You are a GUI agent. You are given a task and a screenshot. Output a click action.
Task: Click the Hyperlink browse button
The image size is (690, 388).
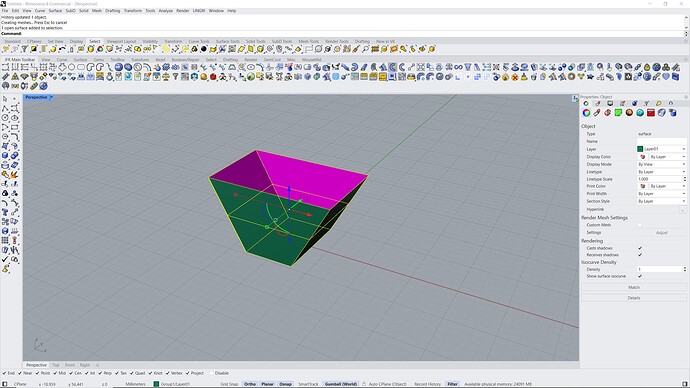(x=683, y=210)
